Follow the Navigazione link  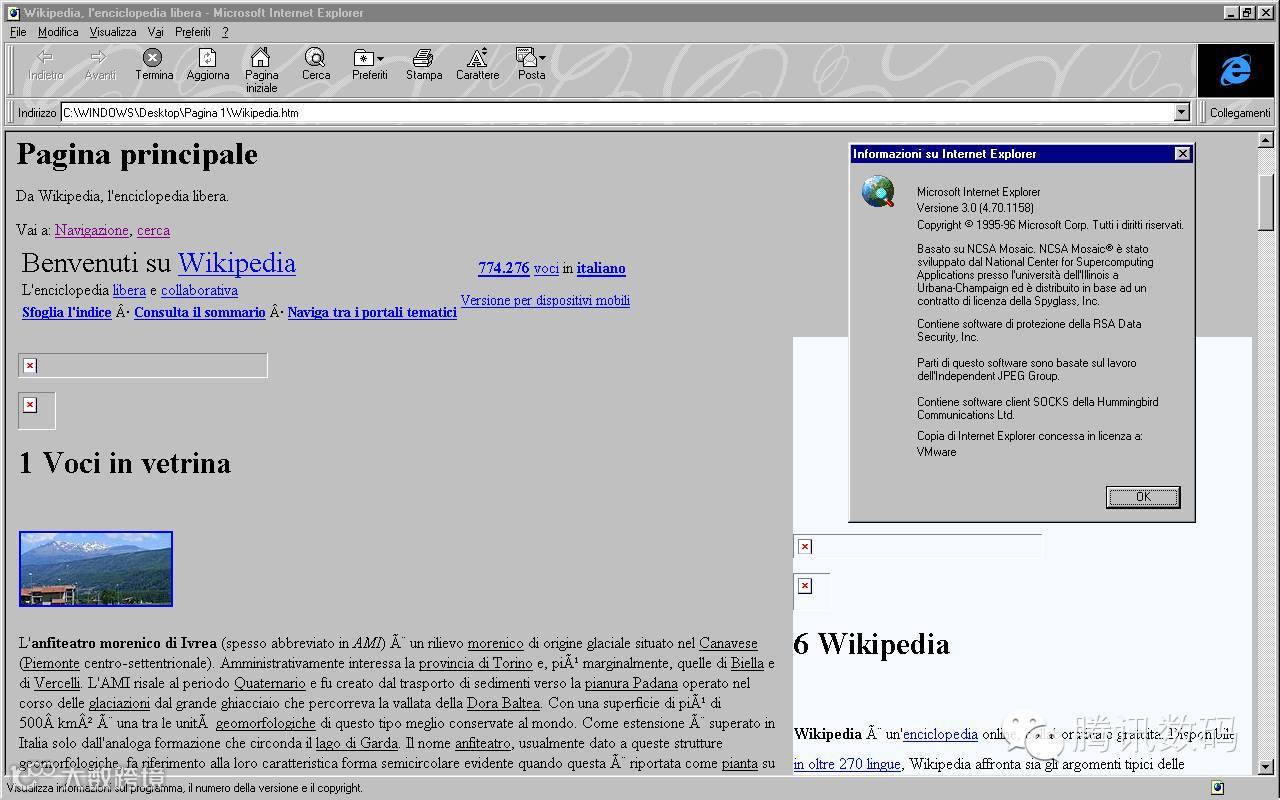(x=92, y=230)
